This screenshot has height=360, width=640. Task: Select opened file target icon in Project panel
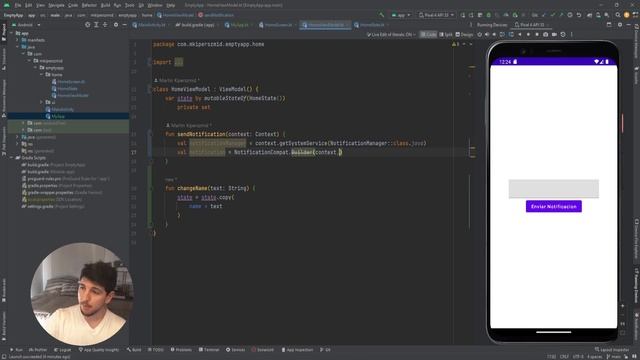87,25
